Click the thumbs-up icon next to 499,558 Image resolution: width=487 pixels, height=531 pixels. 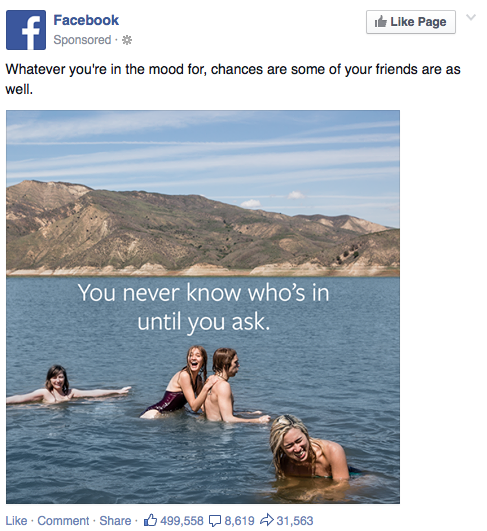tap(150, 520)
